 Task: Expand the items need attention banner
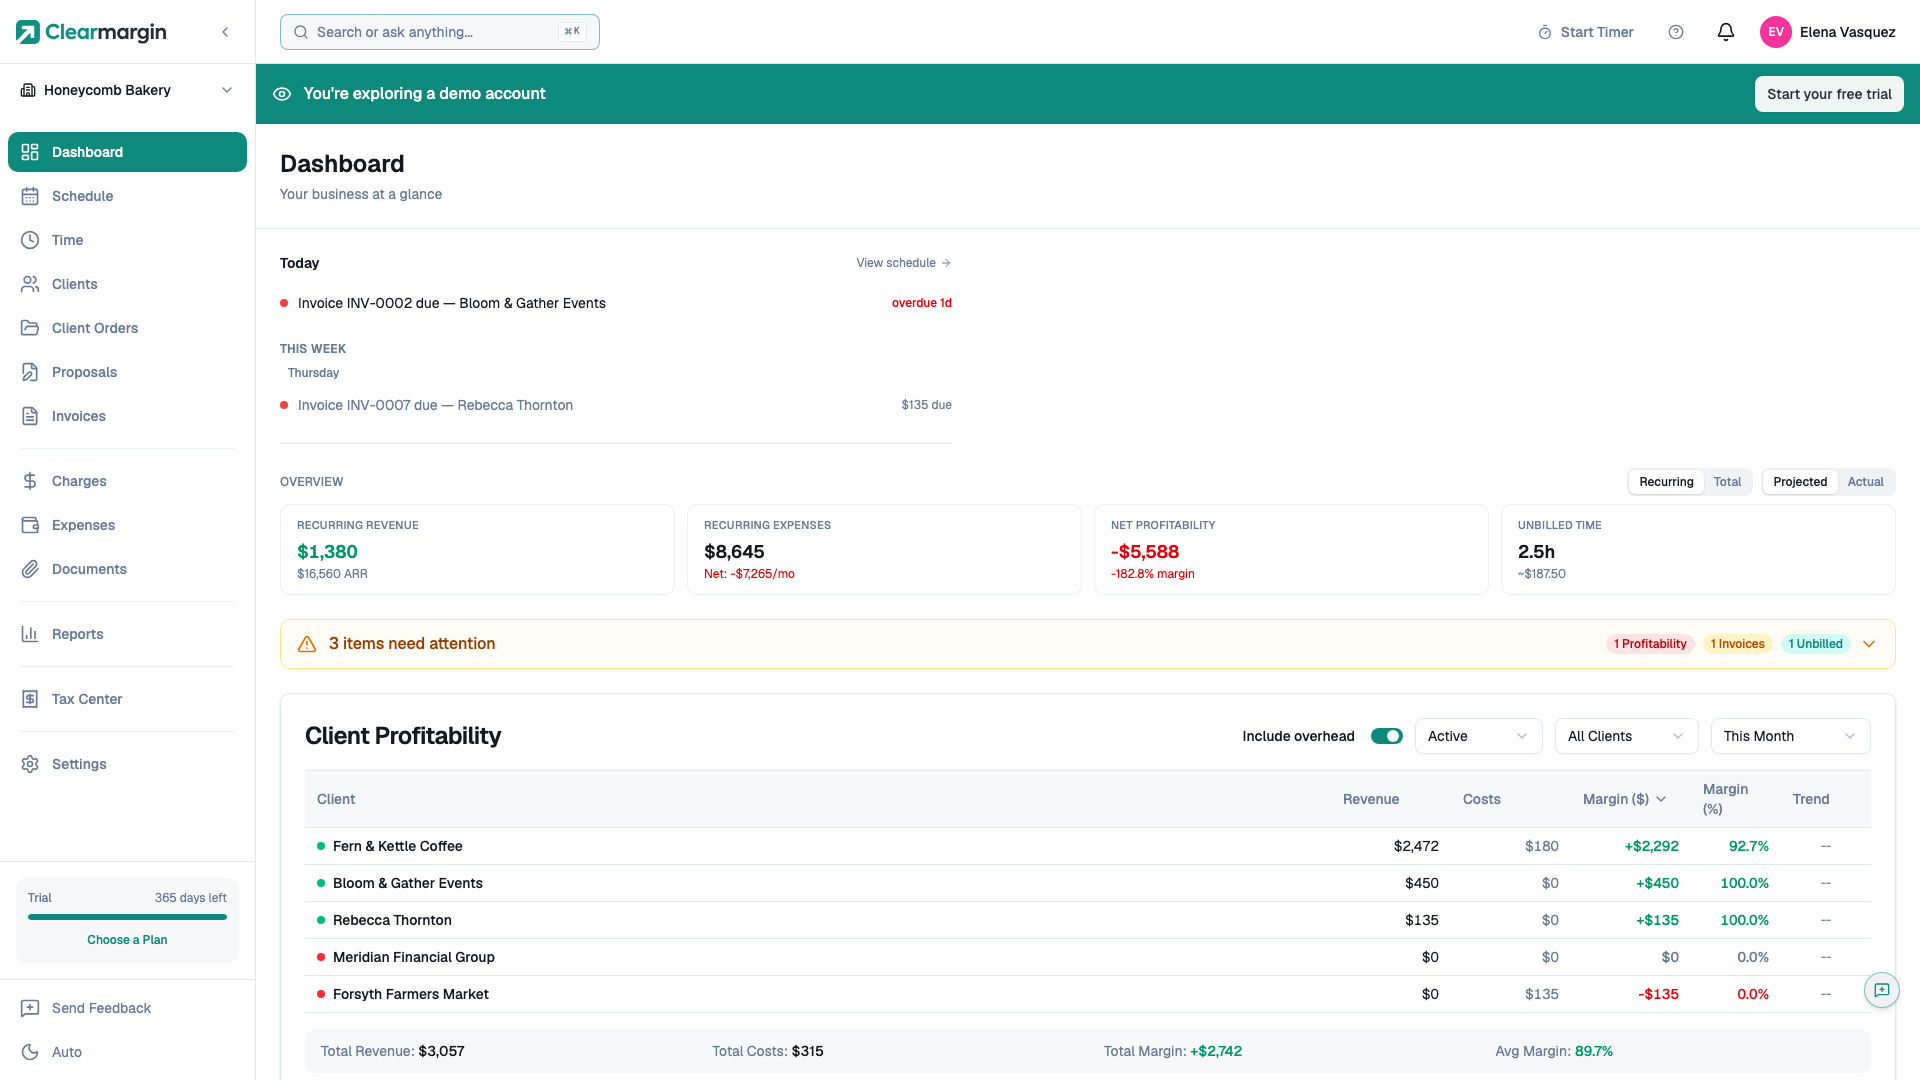point(1868,644)
